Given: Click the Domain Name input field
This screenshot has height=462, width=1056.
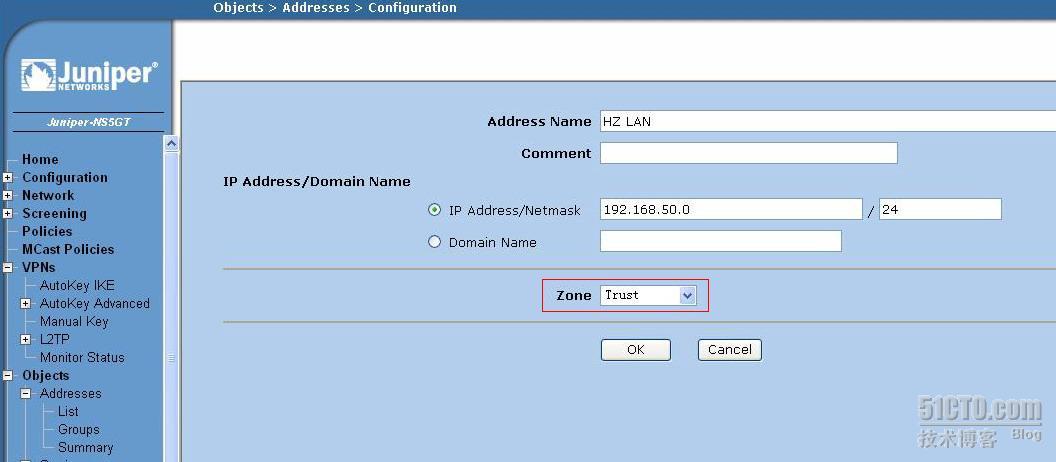Looking at the screenshot, I should 721,241.
